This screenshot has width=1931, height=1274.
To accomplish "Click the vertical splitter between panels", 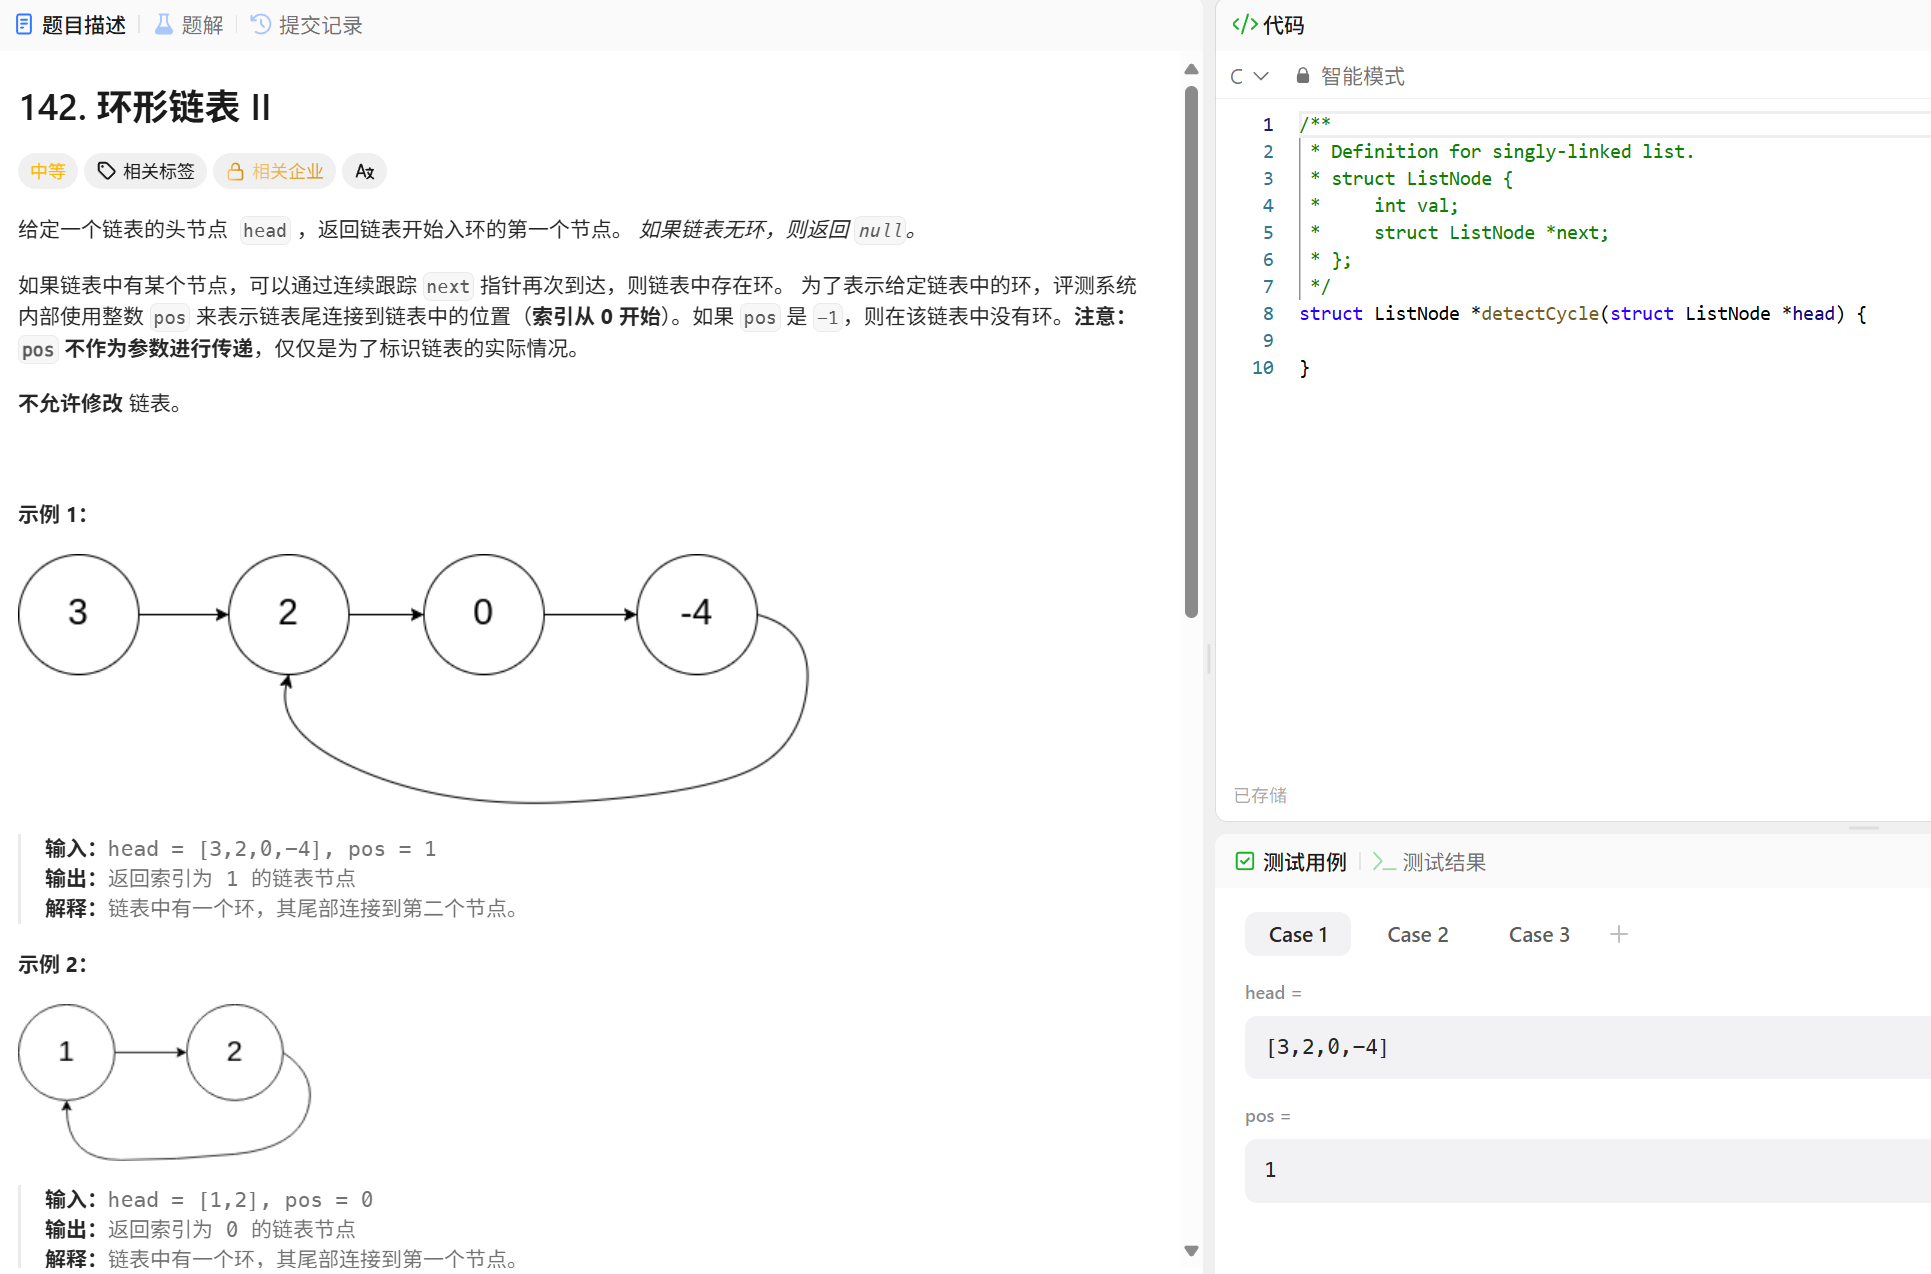I will click(1209, 658).
